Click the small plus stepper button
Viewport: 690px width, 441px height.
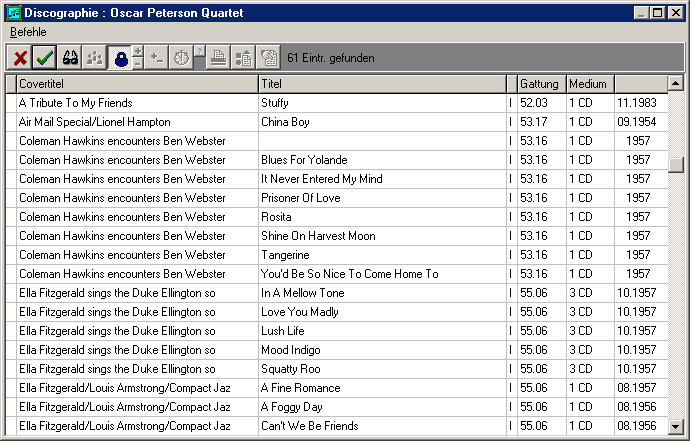(138, 52)
